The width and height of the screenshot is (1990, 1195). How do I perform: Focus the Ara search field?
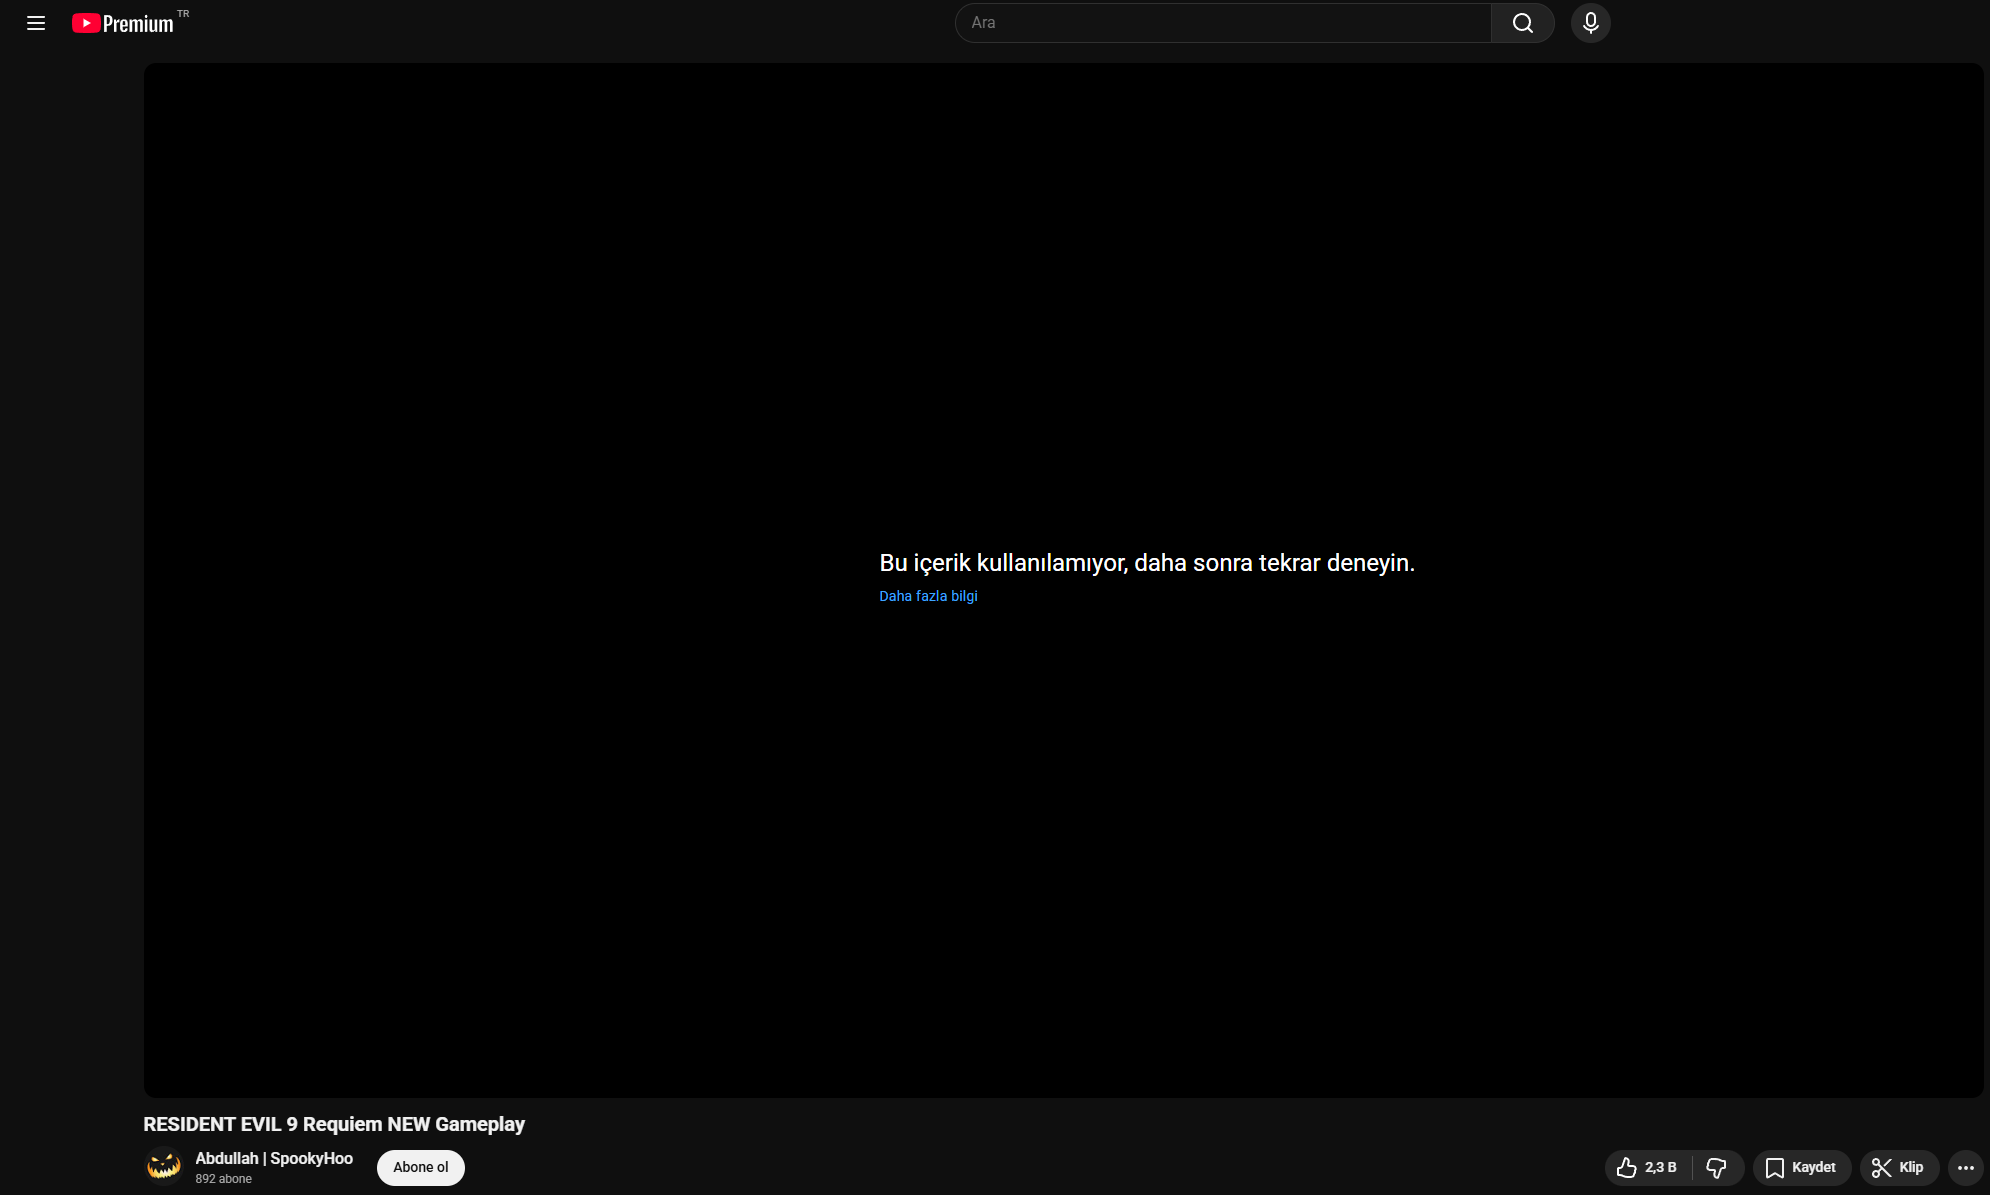tap(1222, 23)
